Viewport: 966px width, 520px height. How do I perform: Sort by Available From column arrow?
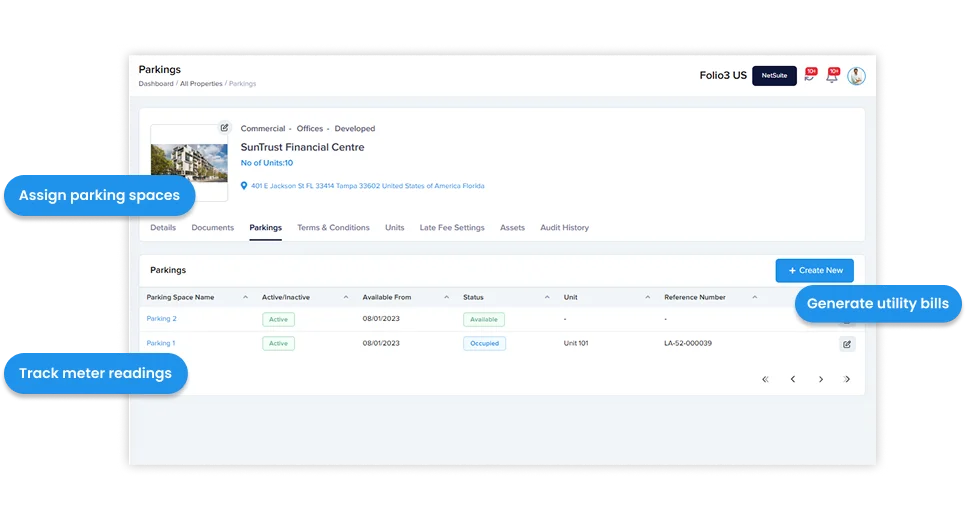tap(447, 297)
